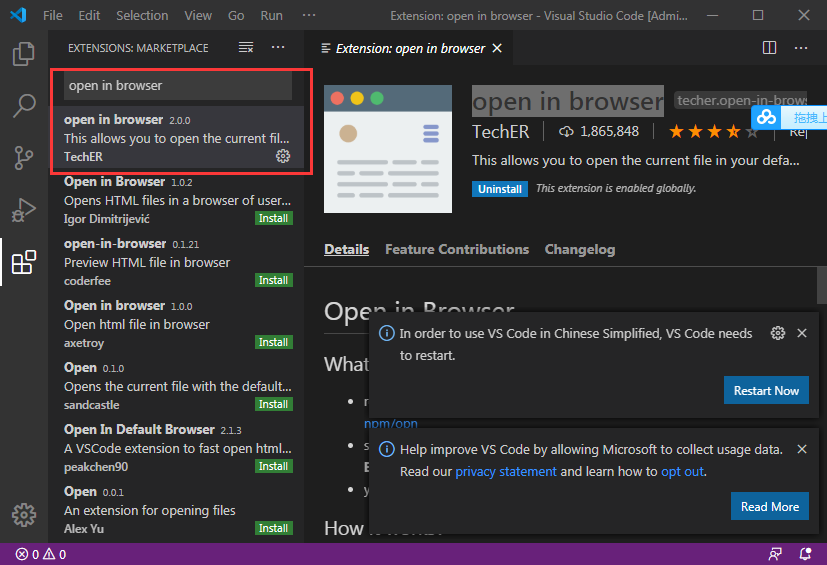Image resolution: width=827 pixels, height=565 pixels.
Task: Select the Extensions view icon
Action: [x=24, y=262]
